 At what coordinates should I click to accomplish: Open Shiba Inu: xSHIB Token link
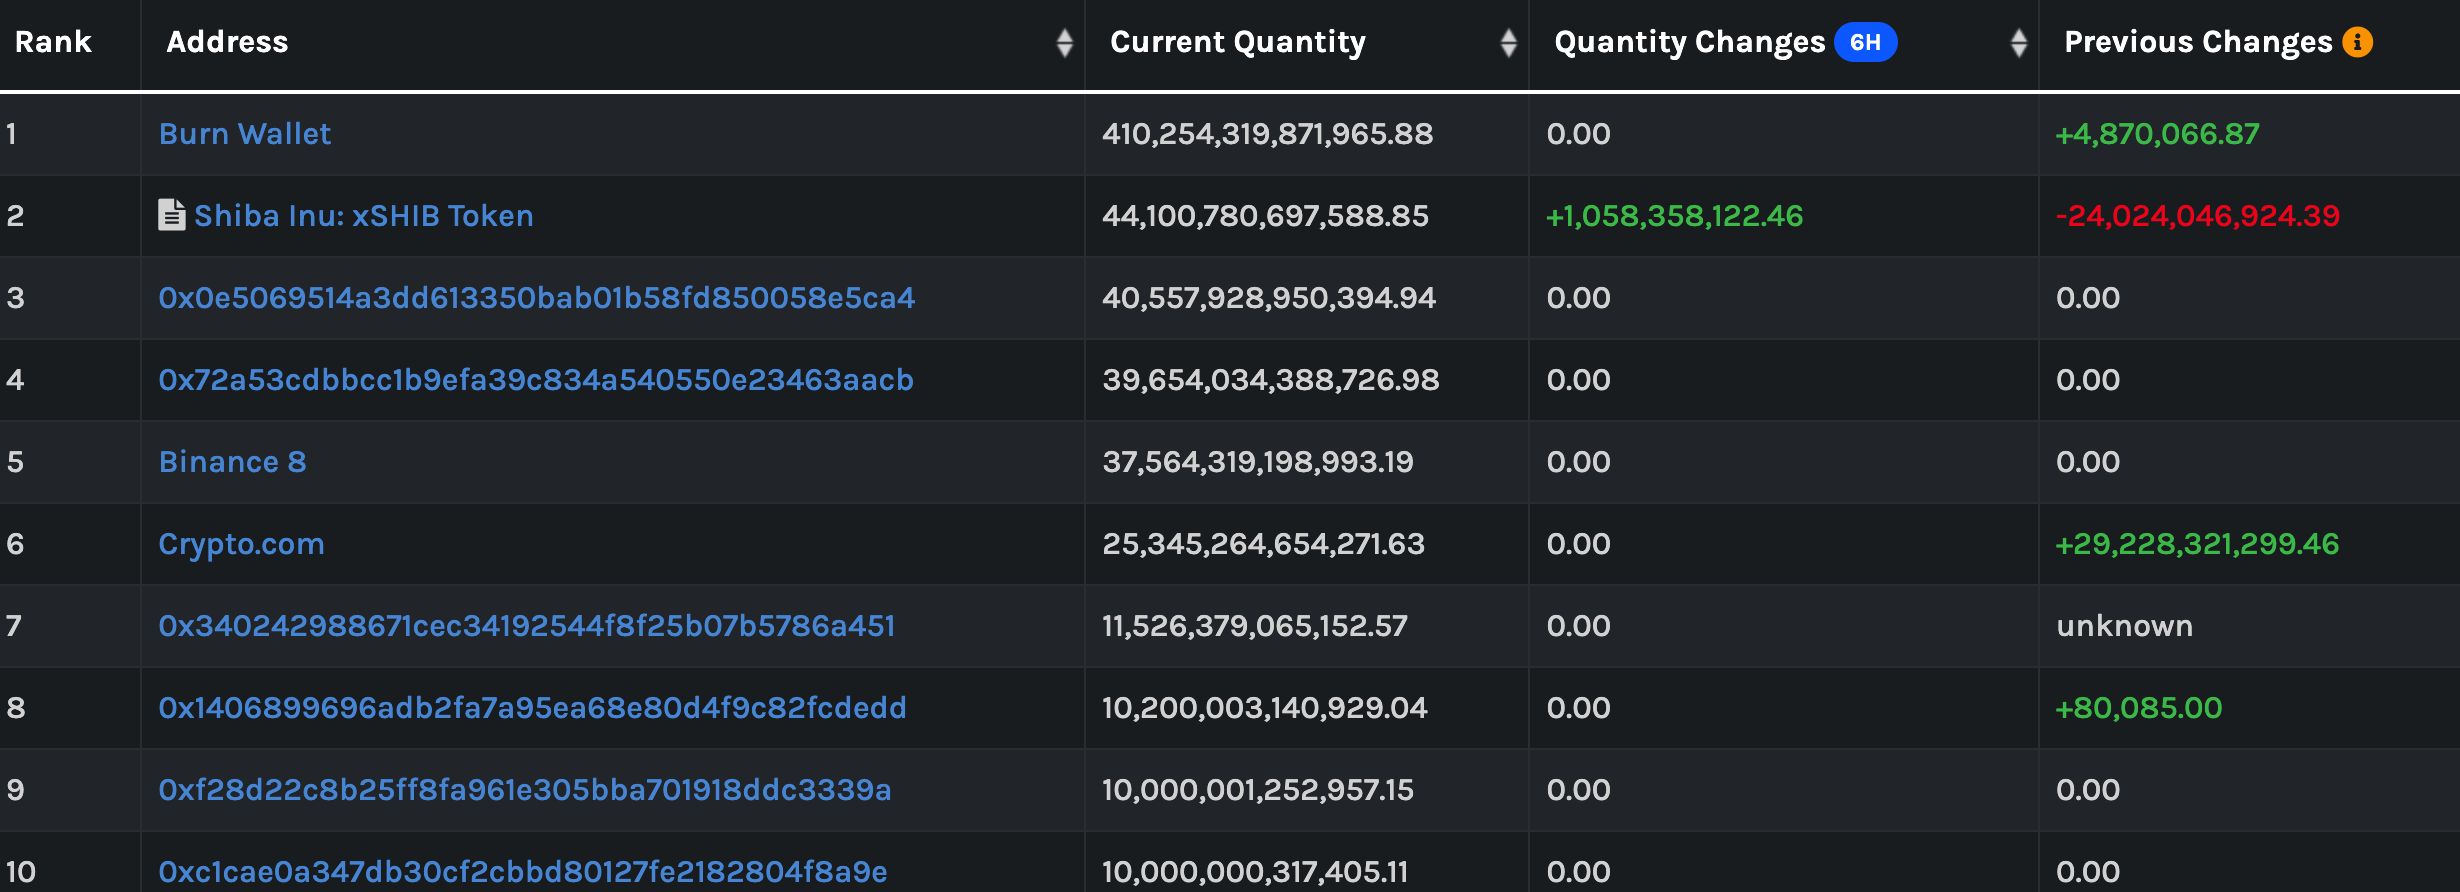(x=363, y=216)
